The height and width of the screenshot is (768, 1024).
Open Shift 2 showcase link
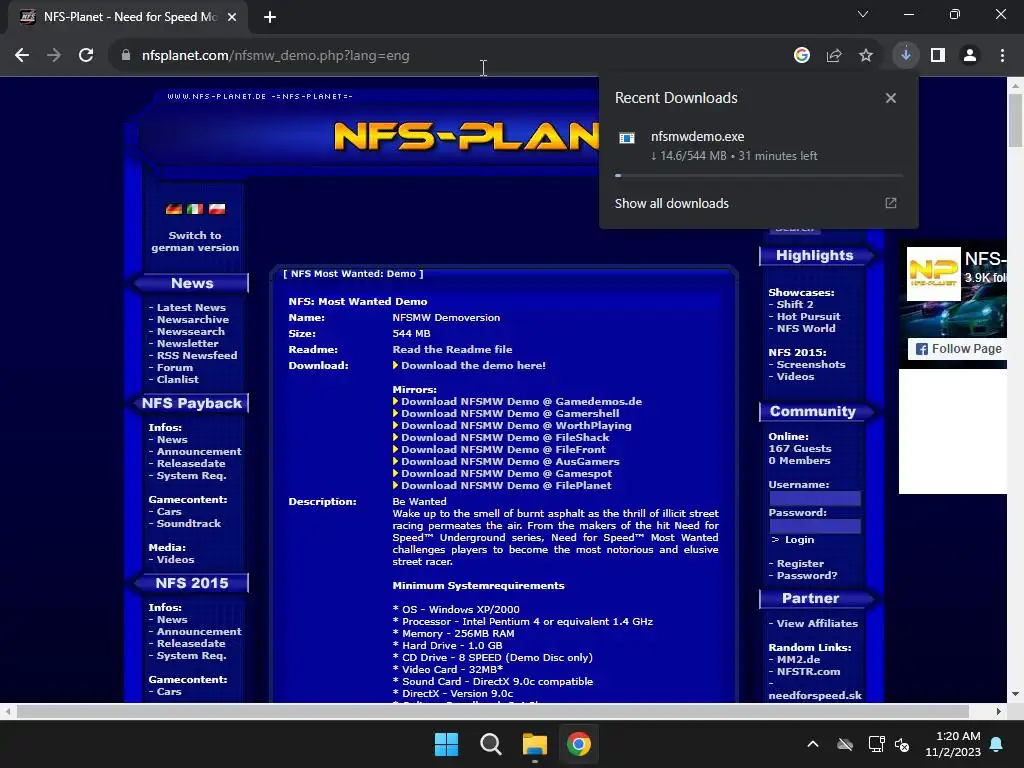click(x=795, y=304)
